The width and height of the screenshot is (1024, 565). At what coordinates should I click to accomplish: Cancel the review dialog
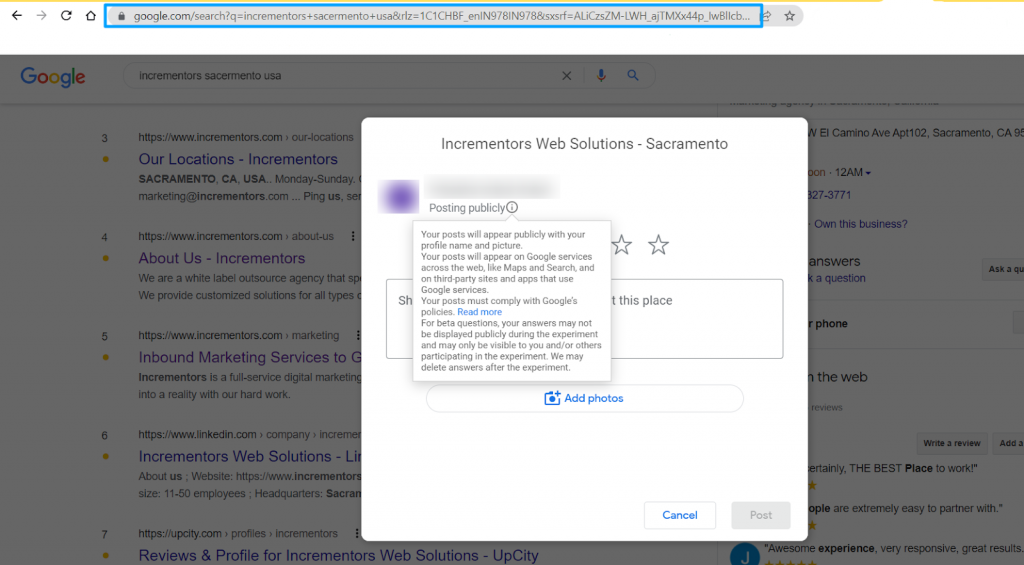click(x=680, y=515)
